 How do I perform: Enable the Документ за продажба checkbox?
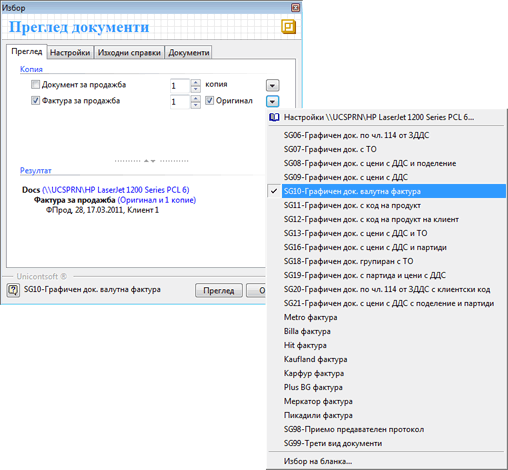pyautogui.click(x=35, y=85)
